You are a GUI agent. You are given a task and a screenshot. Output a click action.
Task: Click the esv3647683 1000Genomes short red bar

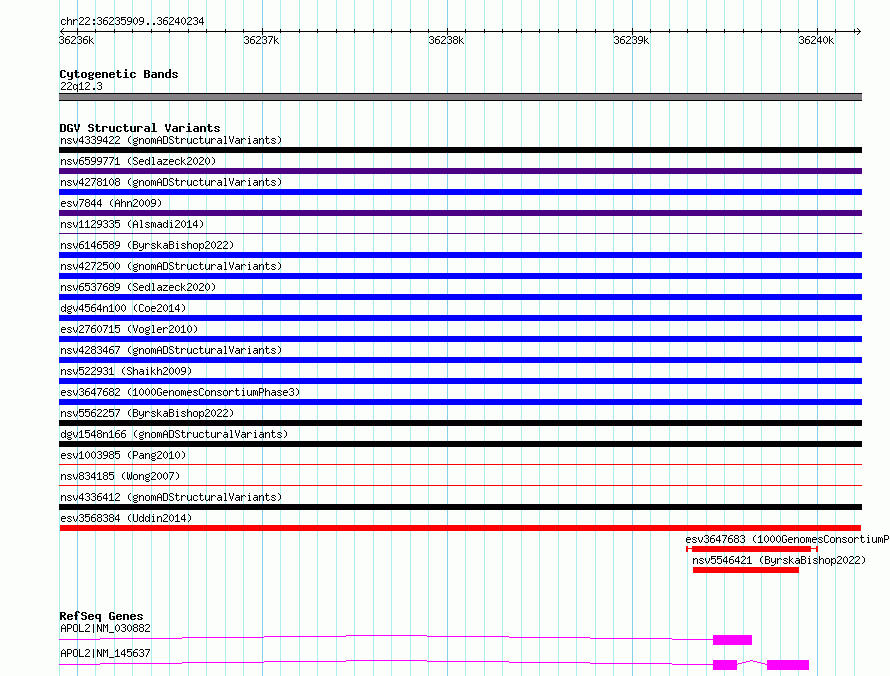(751, 549)
